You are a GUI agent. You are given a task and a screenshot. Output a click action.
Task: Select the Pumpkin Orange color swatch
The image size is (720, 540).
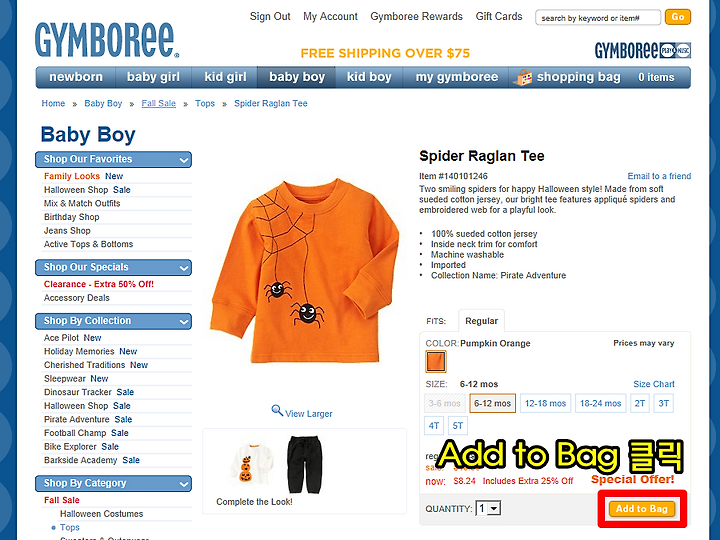point(436,361)
